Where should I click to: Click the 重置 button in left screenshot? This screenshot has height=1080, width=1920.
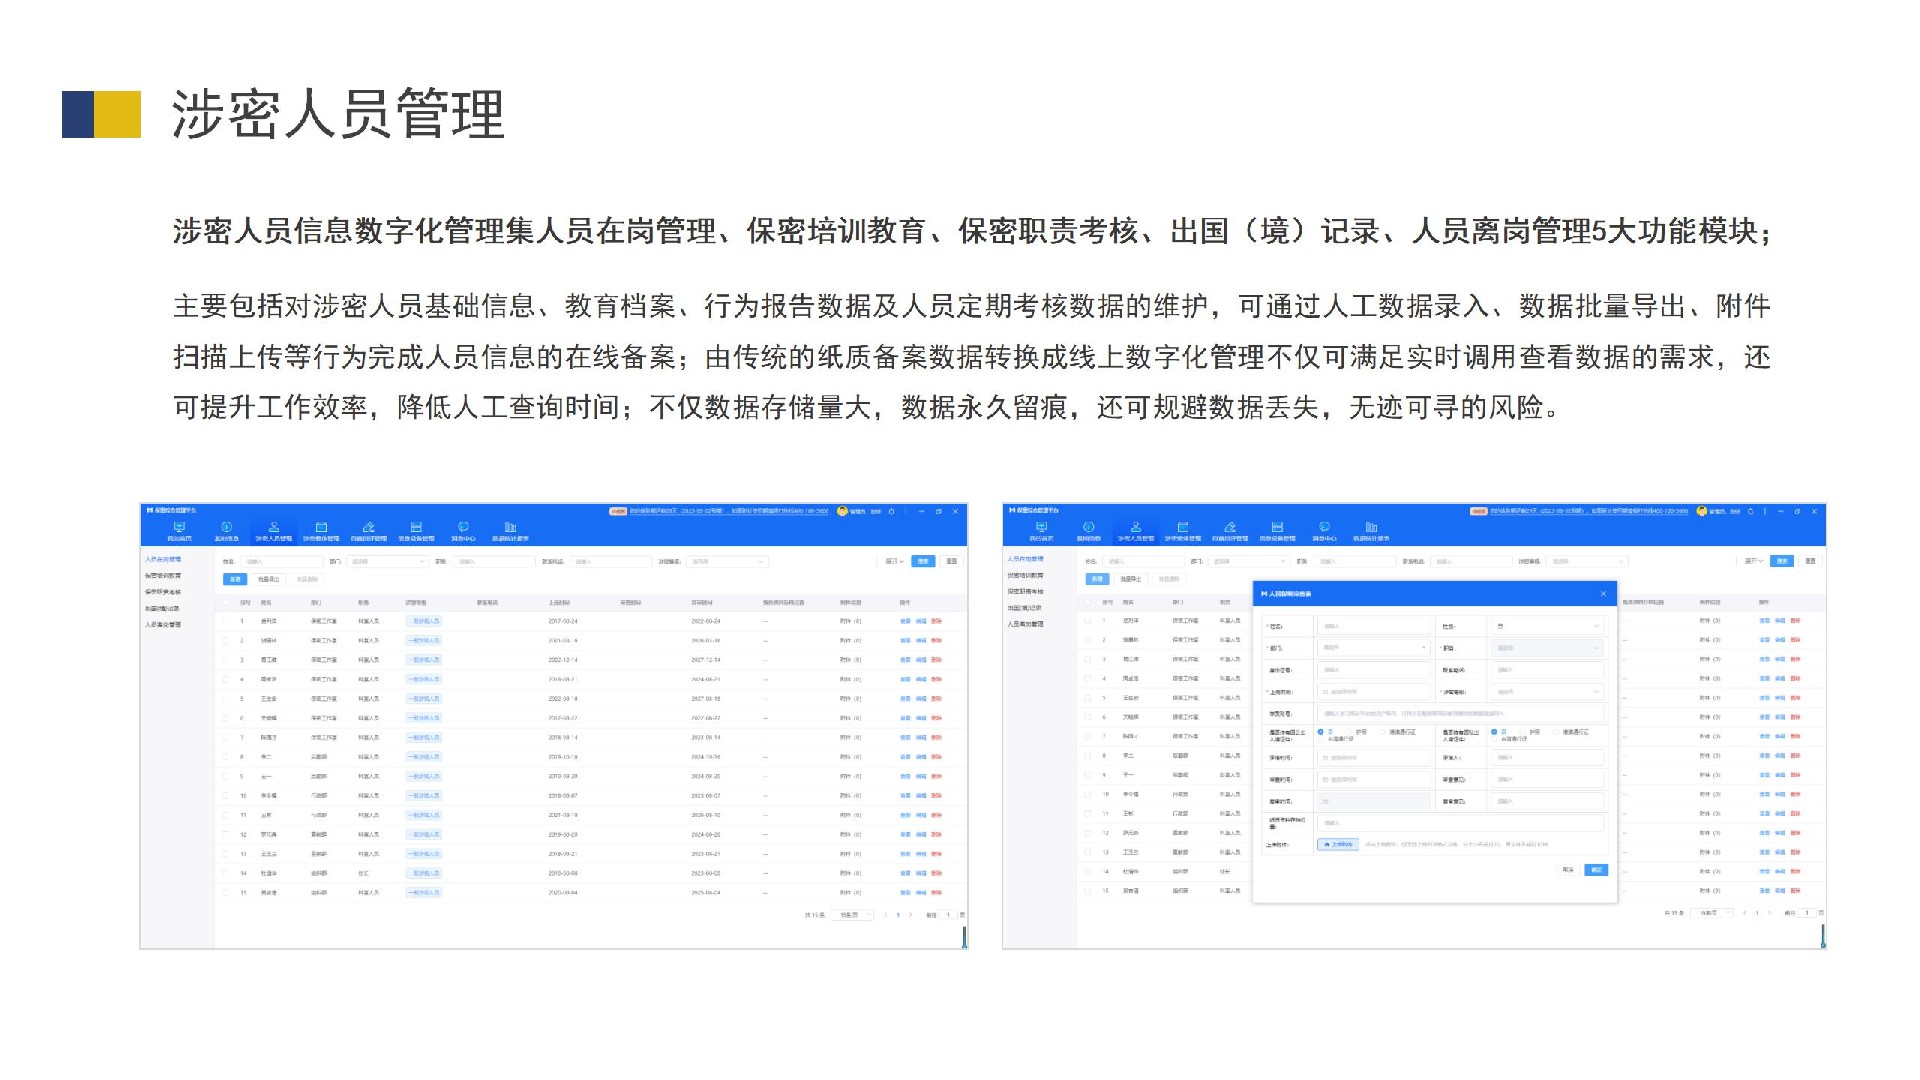pyautogui.click(x=951, y=561)
